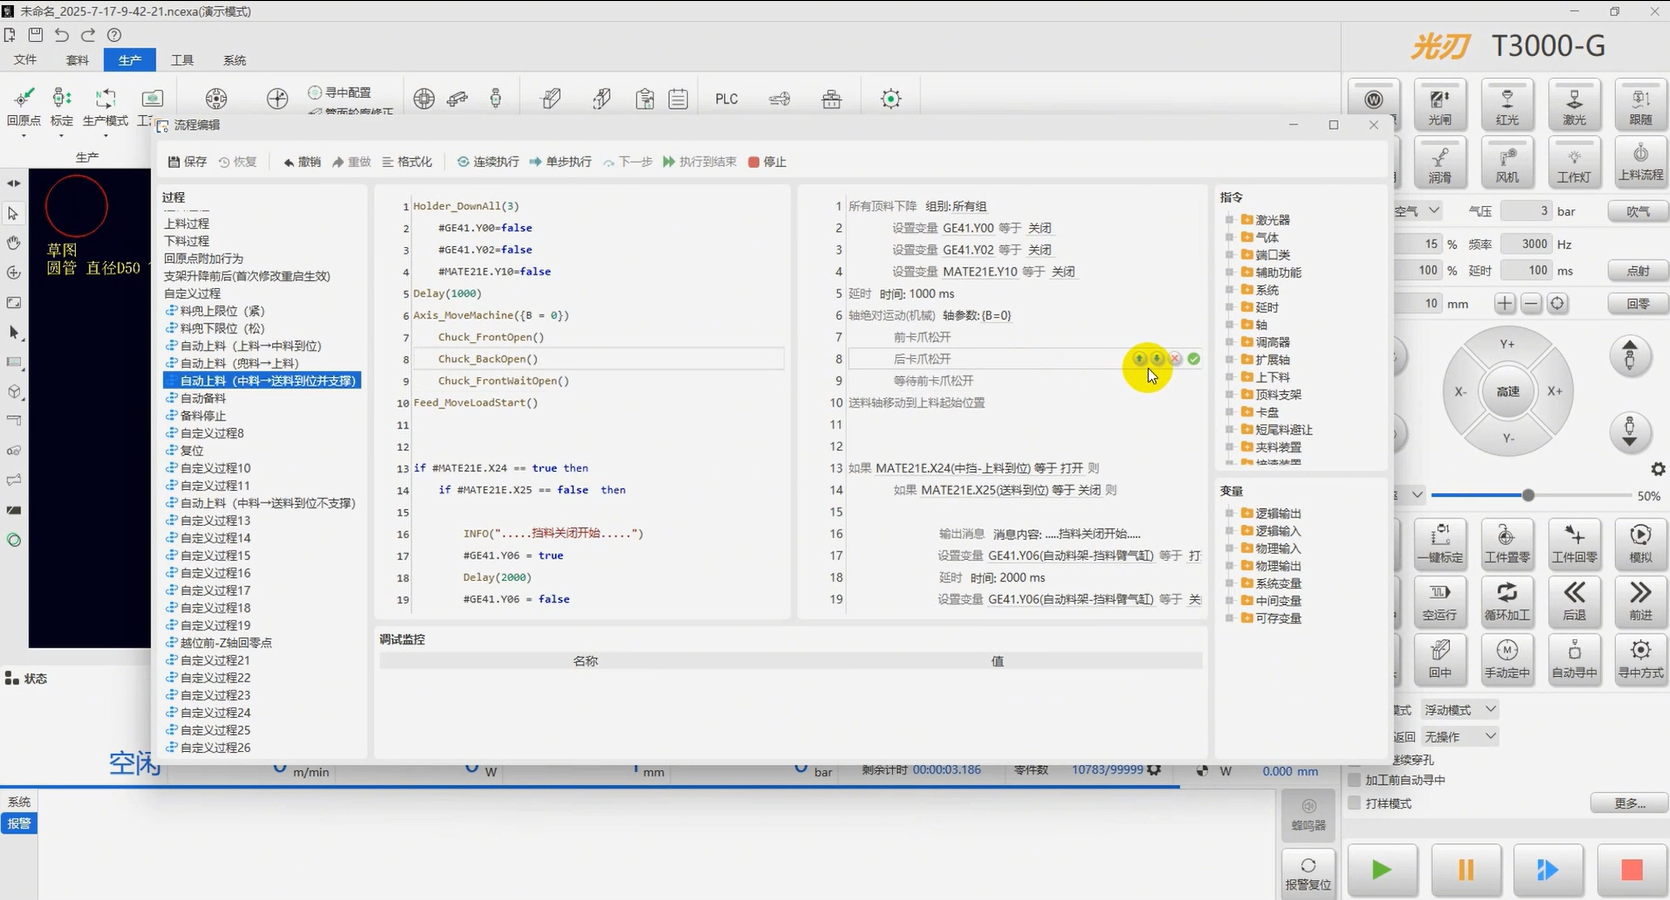Click 格式化 format in flow editor
Viewport: 1670px width, 900px height.
click(407, 162)
